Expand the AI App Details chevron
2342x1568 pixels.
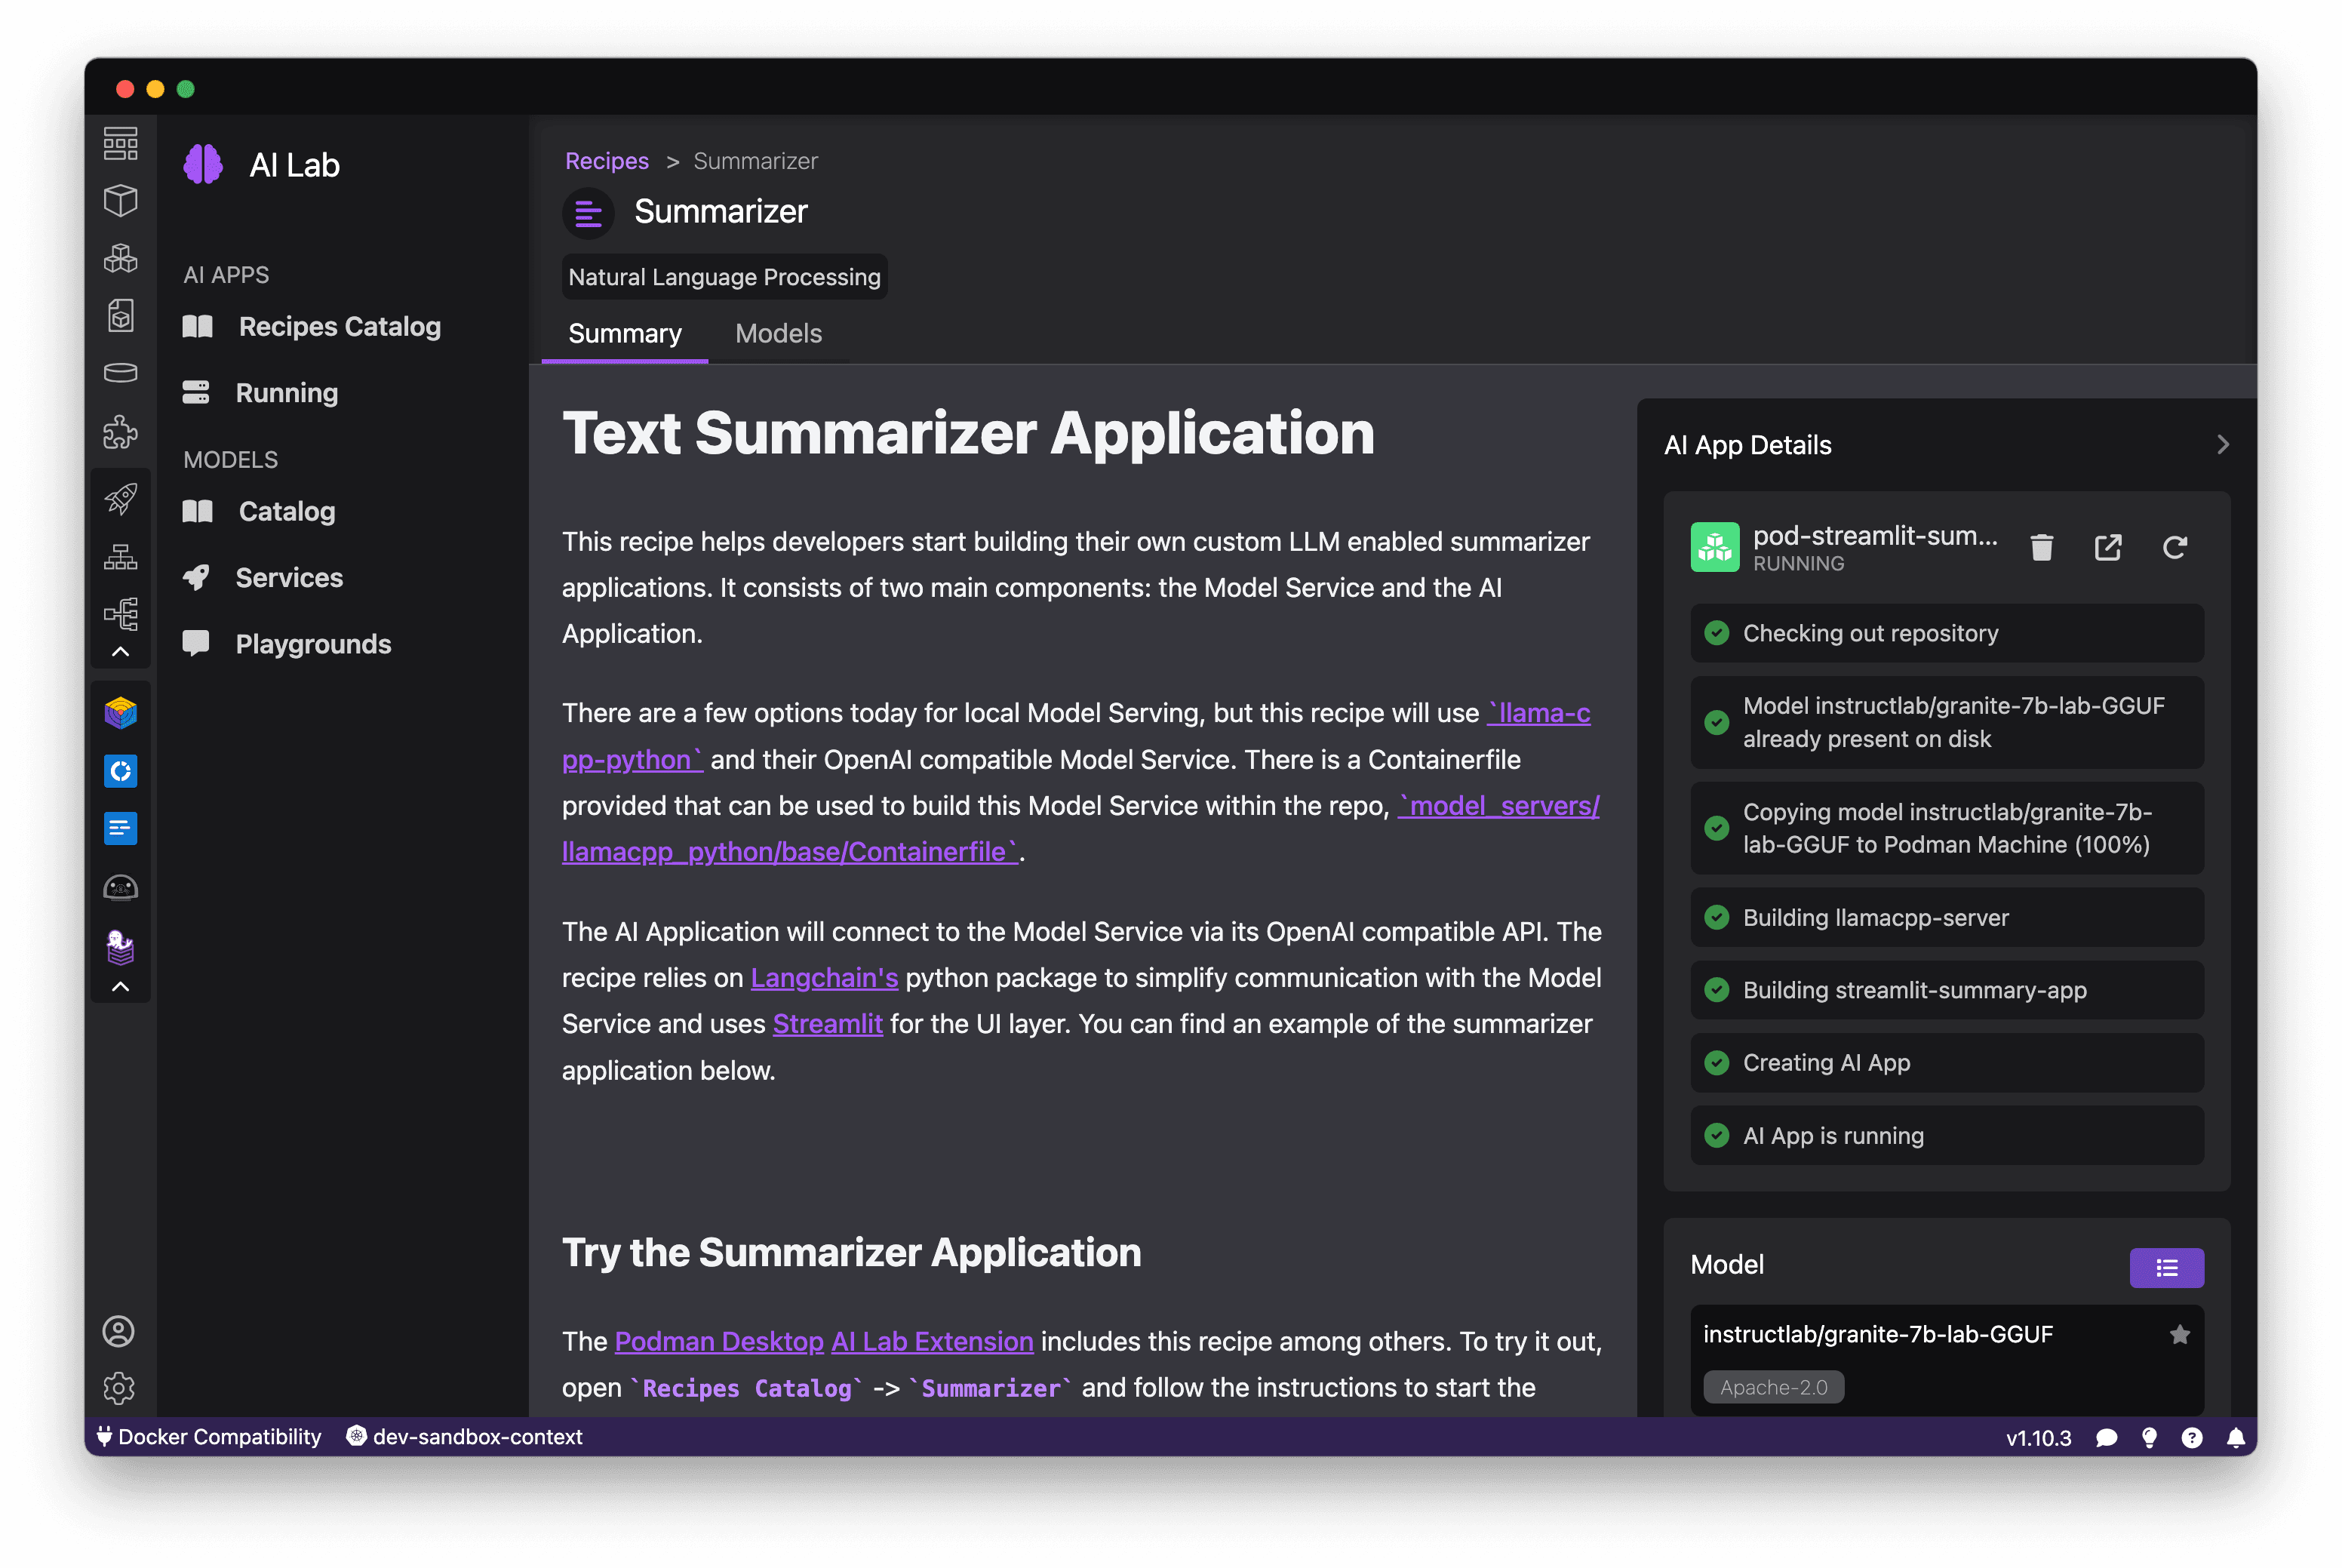coord(2223,444)
